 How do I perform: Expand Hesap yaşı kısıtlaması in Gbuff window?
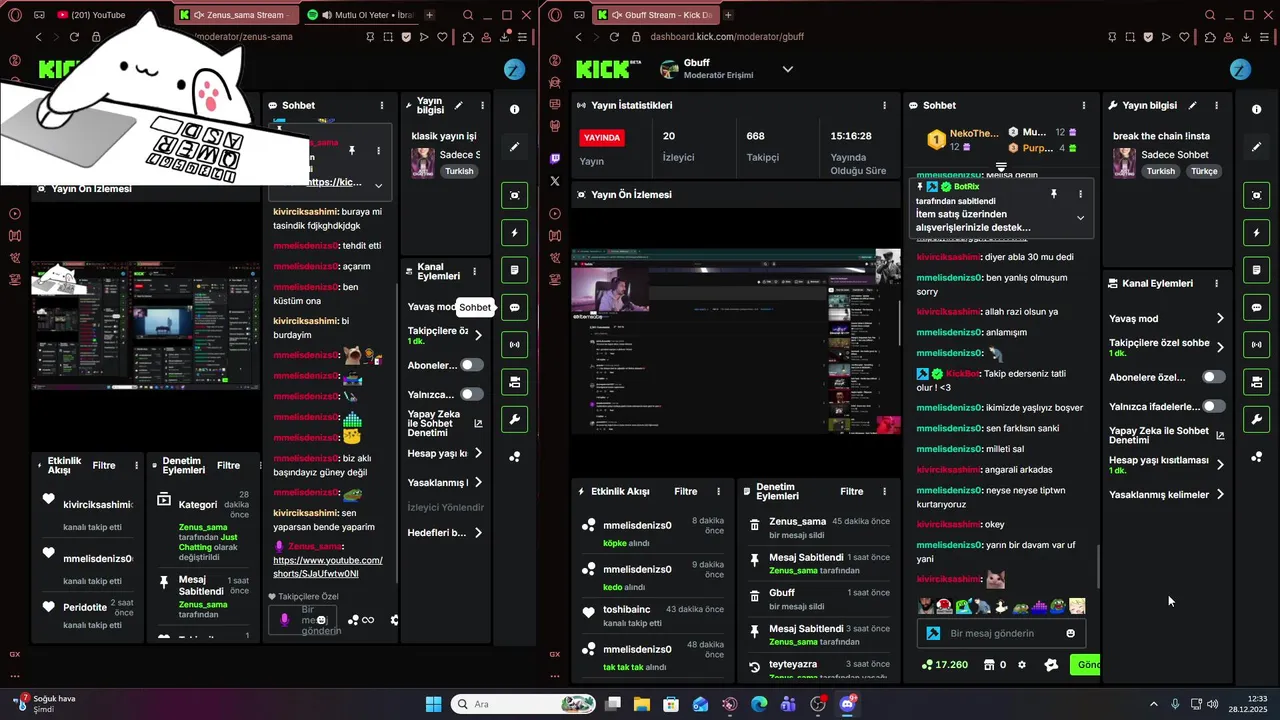point(1220,465)
